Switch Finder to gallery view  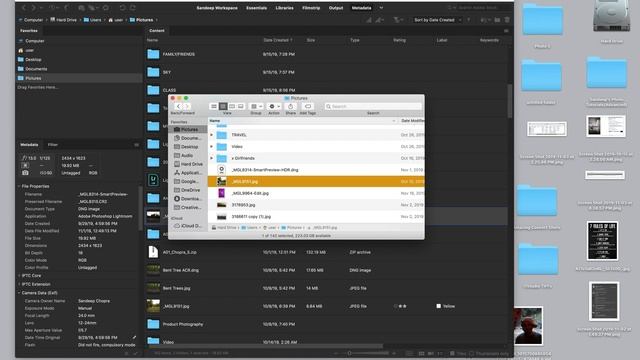(241, 107)
